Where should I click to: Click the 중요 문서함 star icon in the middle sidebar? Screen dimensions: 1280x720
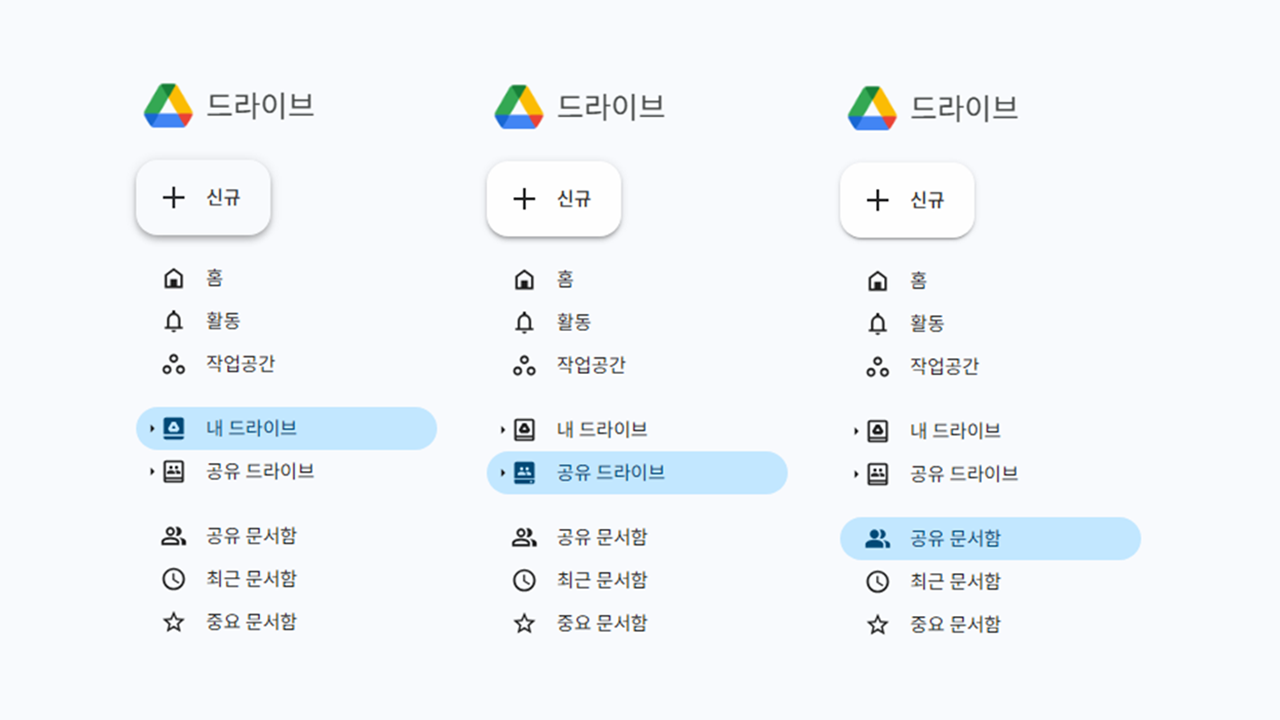[524, 623]
